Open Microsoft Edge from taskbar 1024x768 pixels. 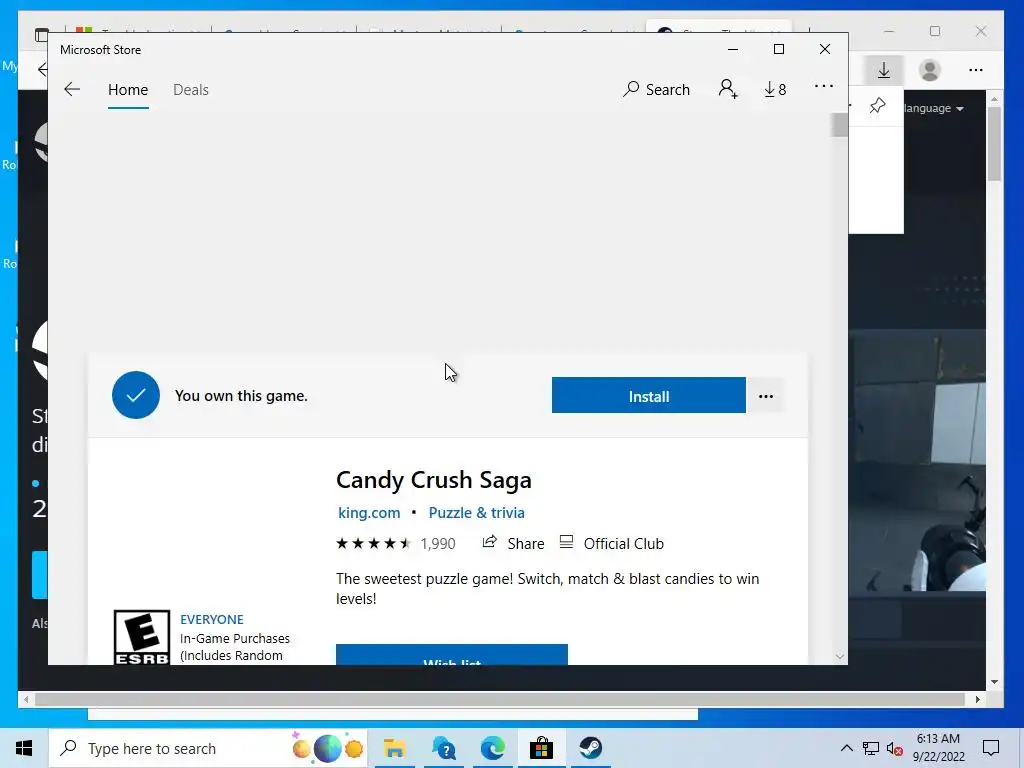[x=492, y=748]
